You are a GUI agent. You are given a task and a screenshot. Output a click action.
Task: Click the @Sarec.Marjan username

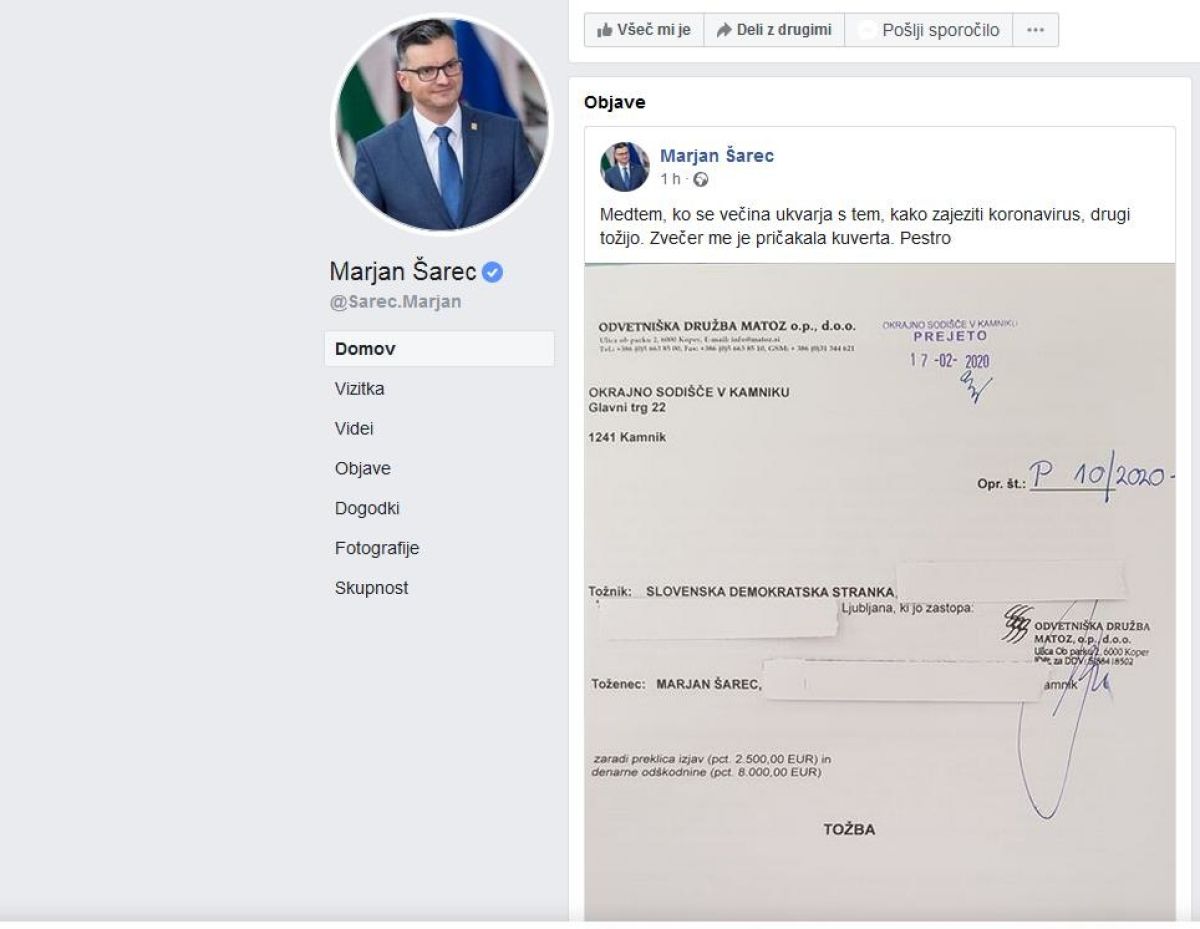point(395,302)
